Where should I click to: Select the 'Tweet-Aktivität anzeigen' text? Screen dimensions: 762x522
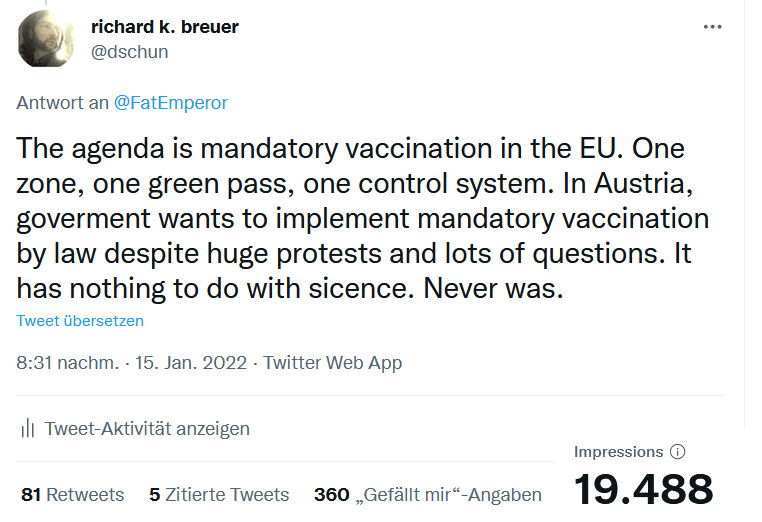147,429
